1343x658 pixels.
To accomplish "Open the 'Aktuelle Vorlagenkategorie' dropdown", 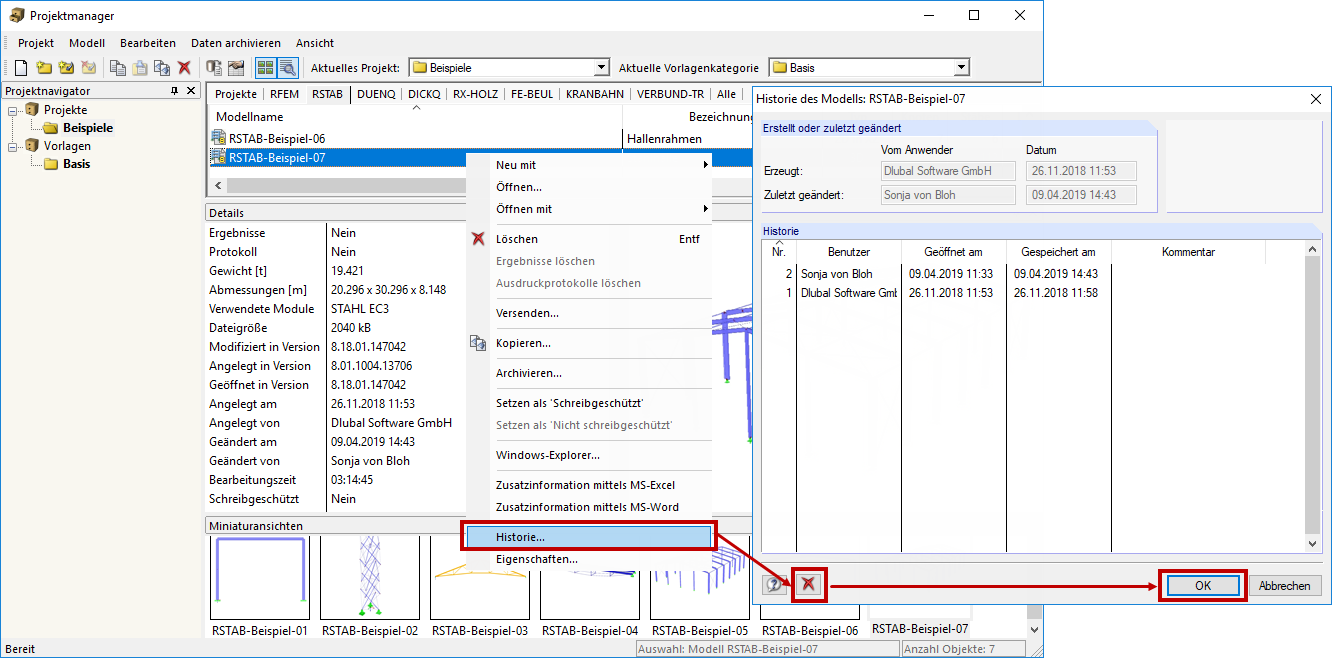I will coord(962,67).
